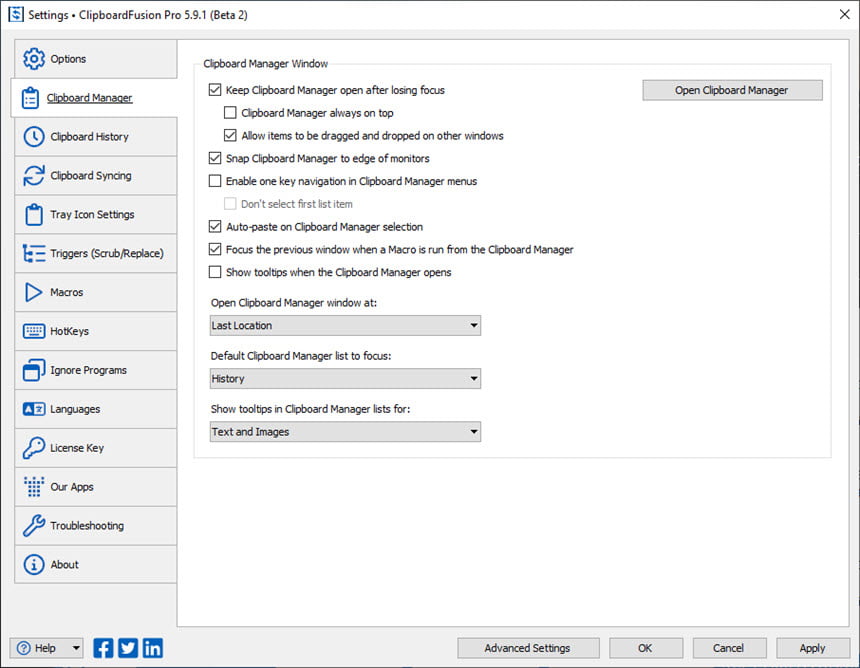Toggle Auto-paste on Clipboard Manager selection
This screenshot has height=668, width=860.
pos(215,227)
